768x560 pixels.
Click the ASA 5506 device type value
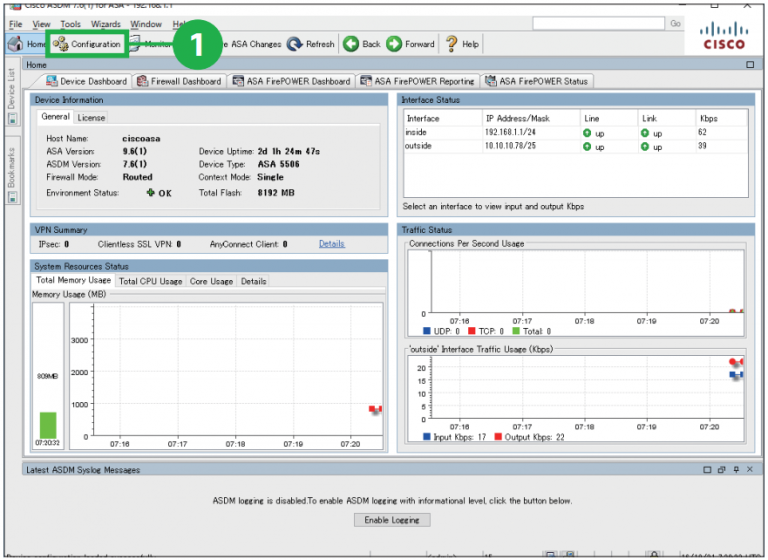pos(278,164)
